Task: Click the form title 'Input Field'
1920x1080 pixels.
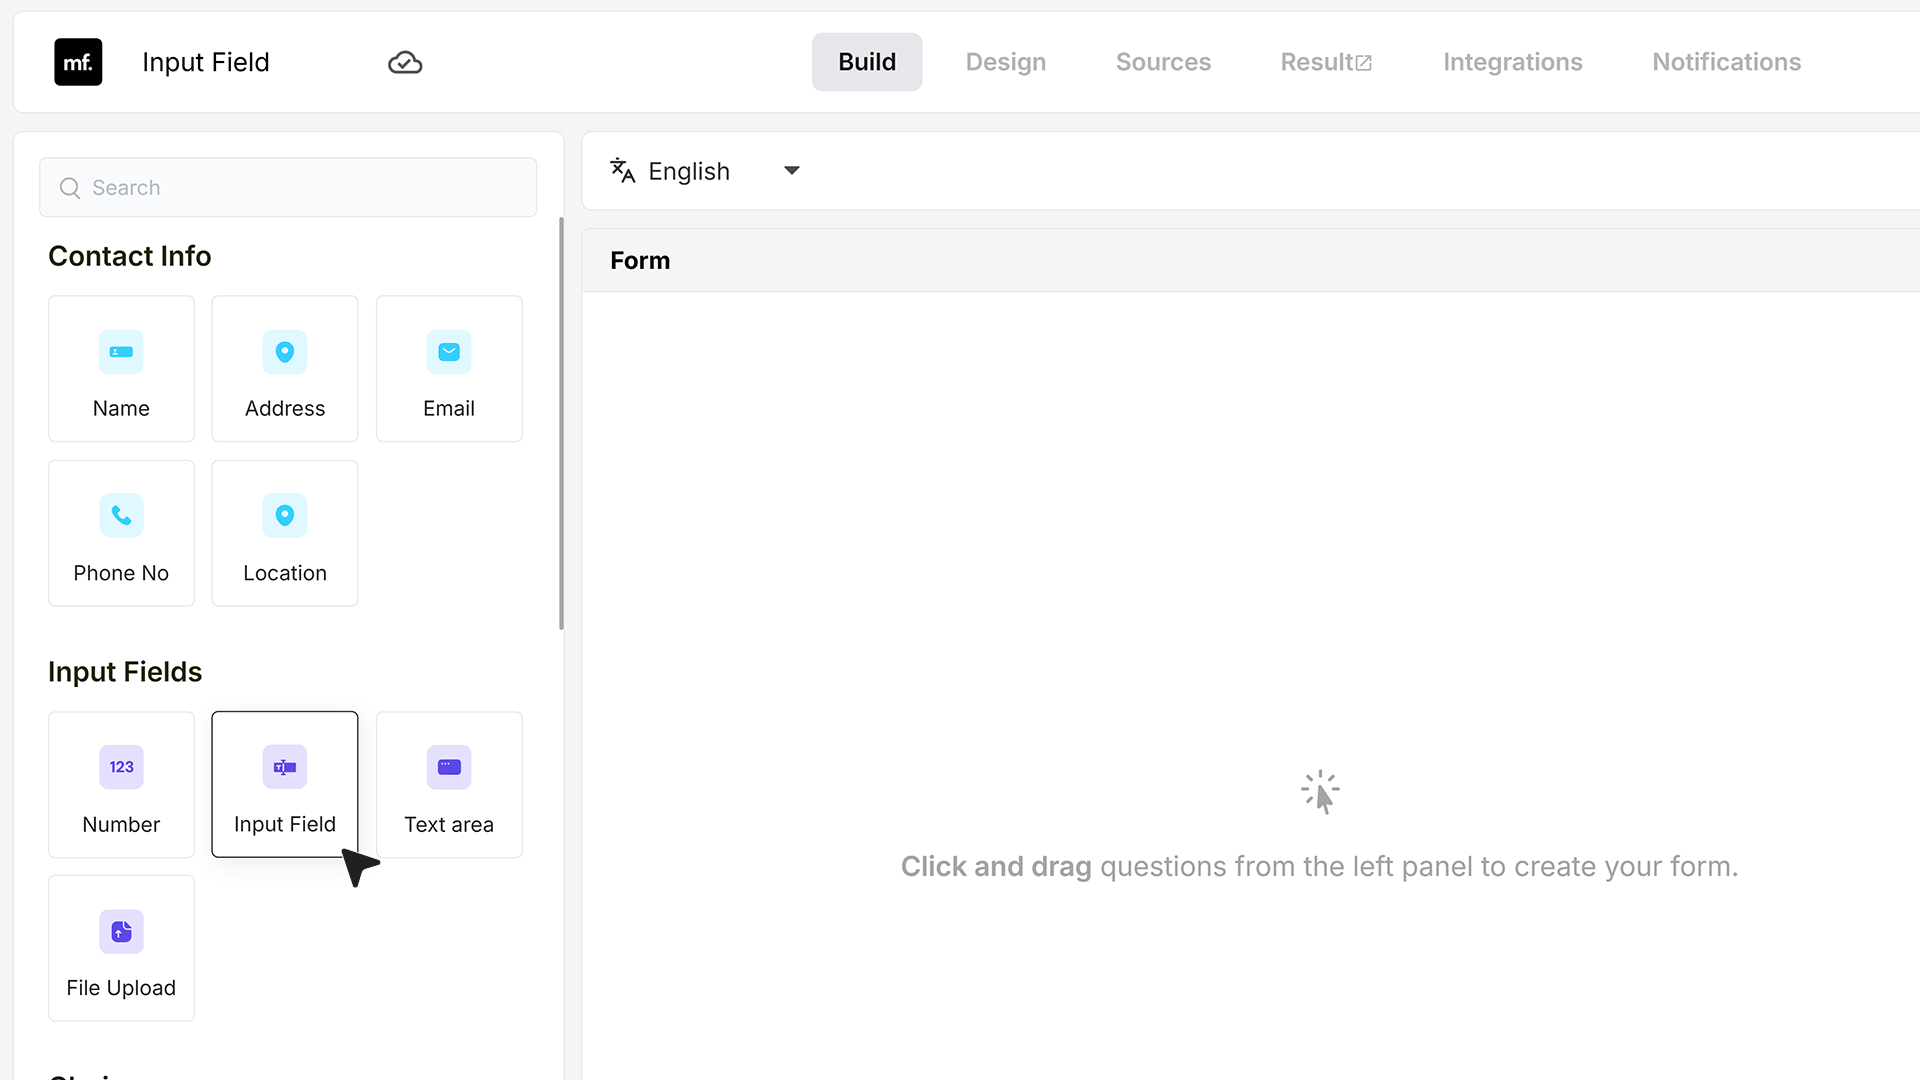Action: tap(206, 62)
